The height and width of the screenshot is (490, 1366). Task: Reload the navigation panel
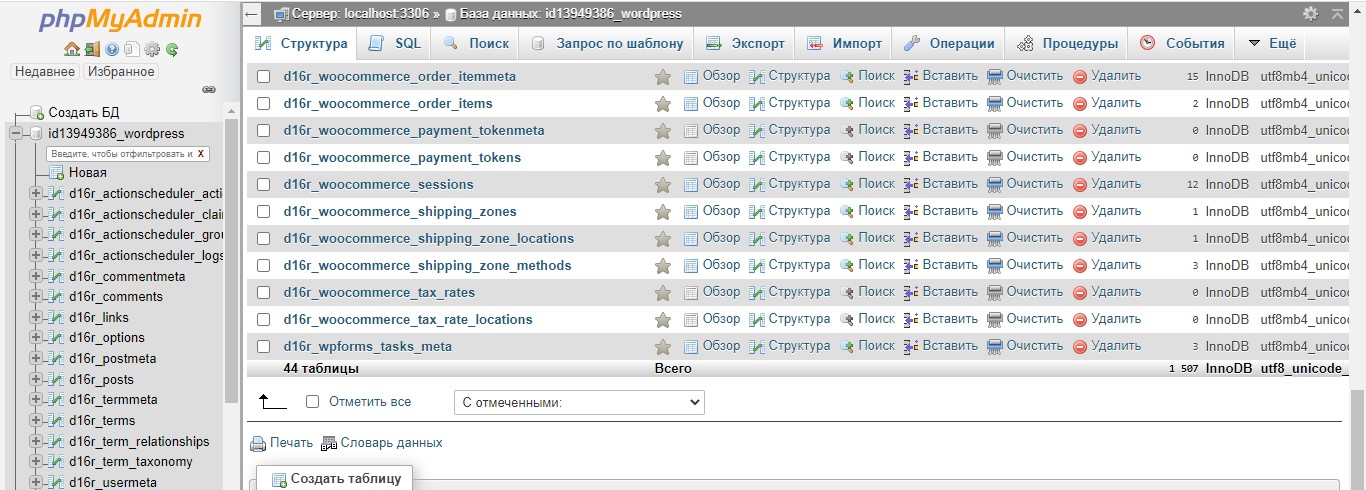172,48
